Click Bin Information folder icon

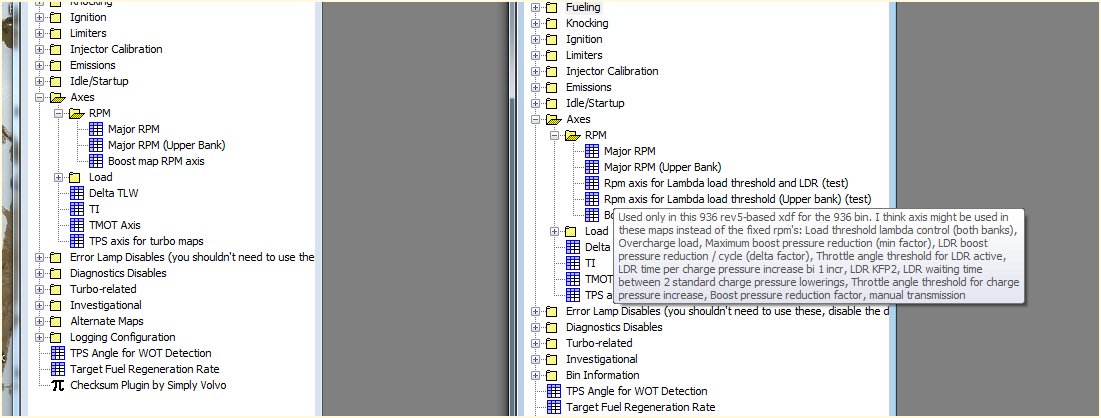(x=552, y=375)
